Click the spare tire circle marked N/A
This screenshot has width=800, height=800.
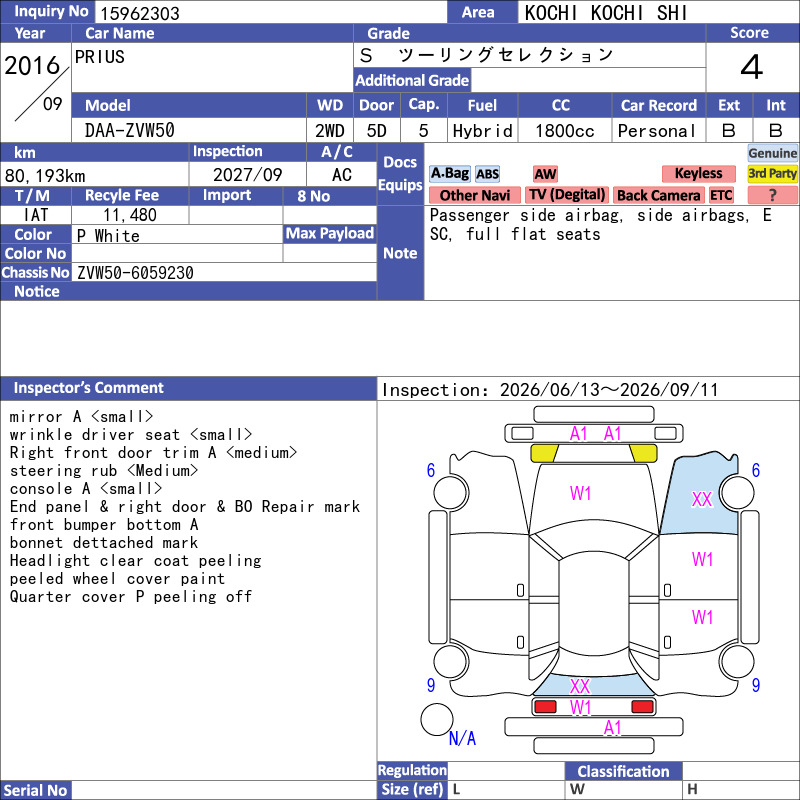coord(437,719)
